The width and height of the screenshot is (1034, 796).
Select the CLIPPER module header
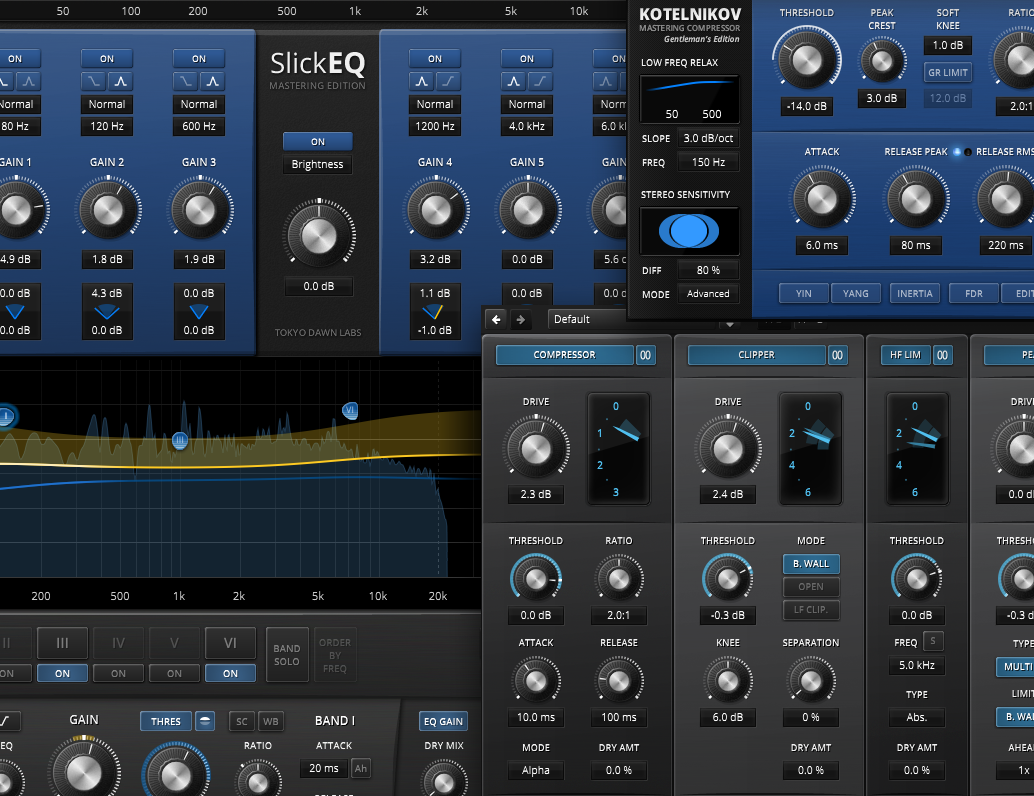point(757,355)
